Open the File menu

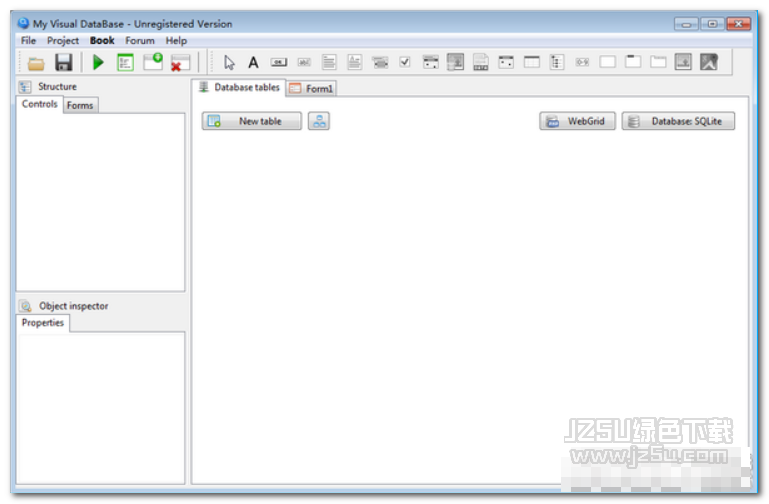(x=28, y=41)
